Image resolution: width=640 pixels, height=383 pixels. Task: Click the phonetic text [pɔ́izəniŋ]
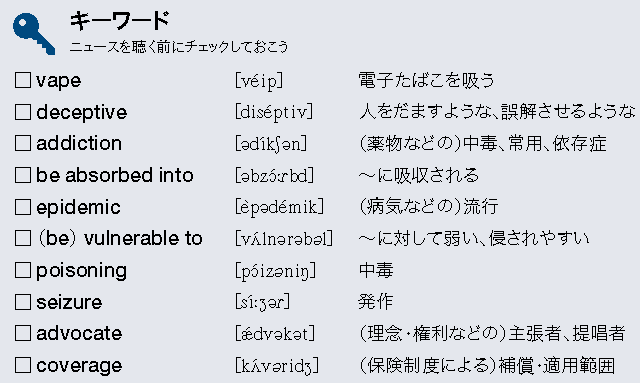276,271
